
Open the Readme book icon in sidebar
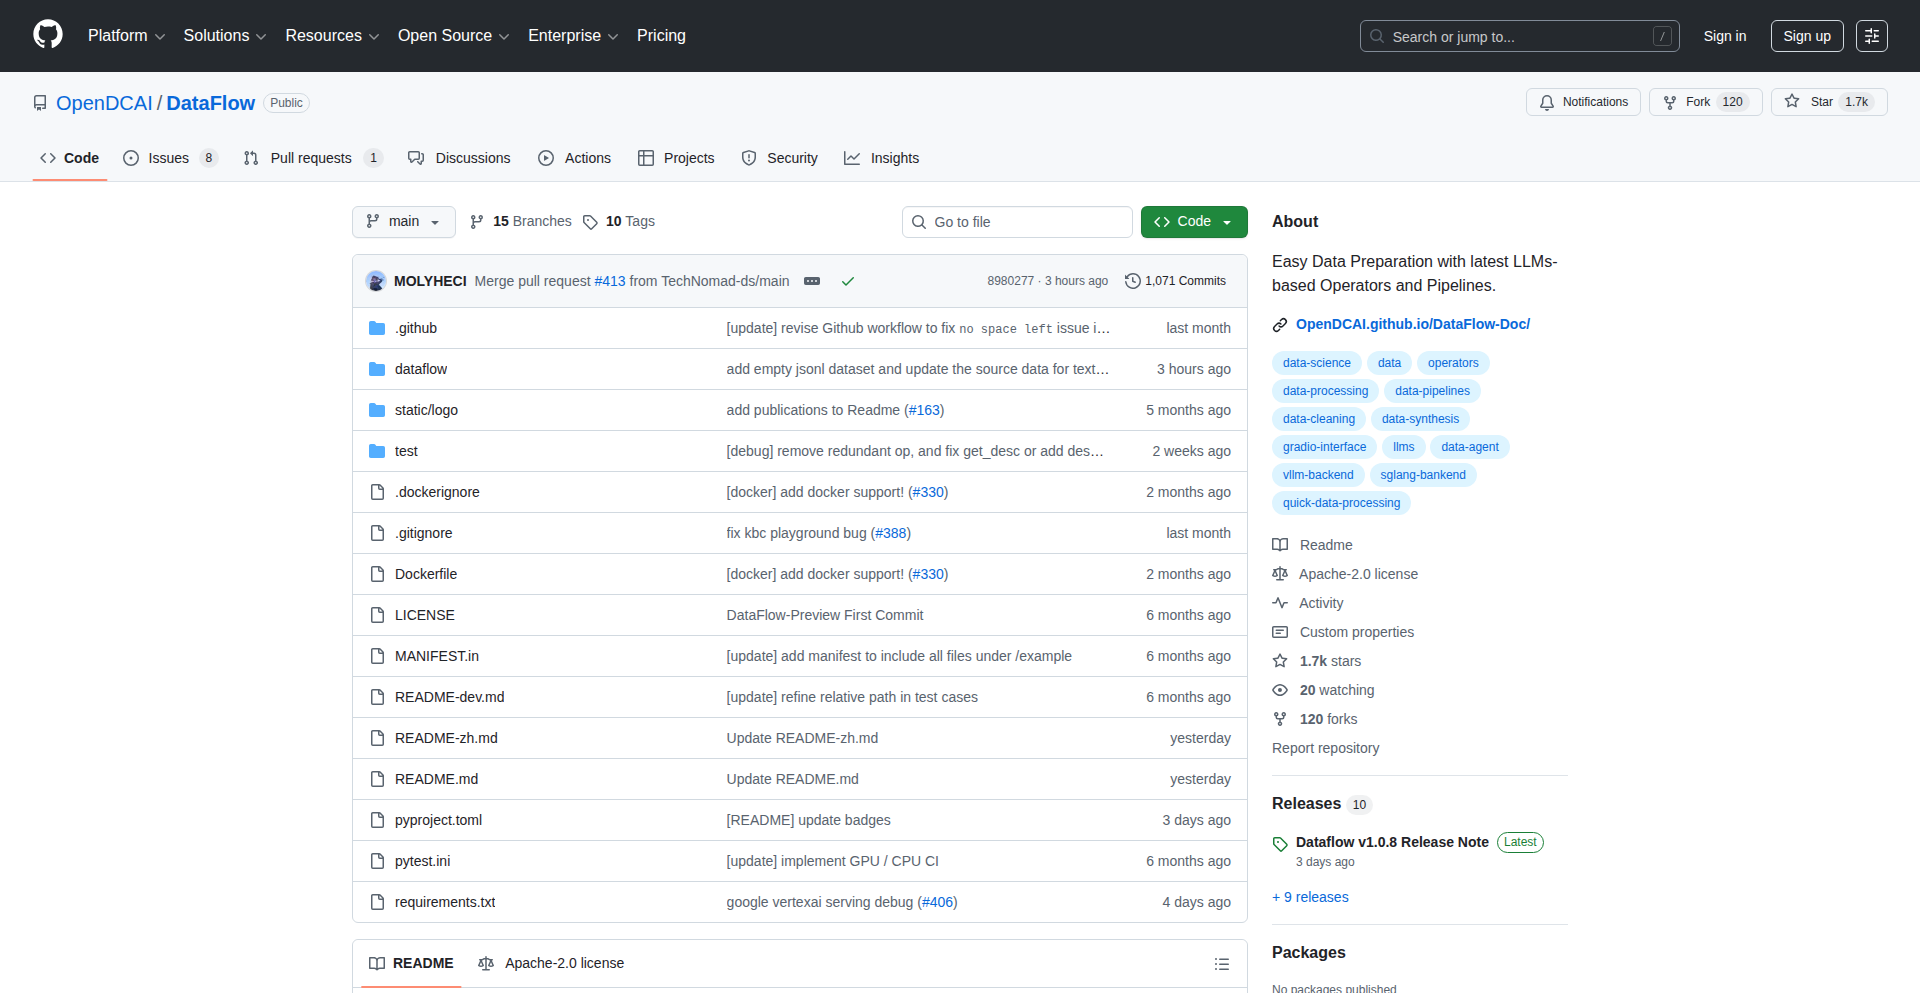(1280, 545)
